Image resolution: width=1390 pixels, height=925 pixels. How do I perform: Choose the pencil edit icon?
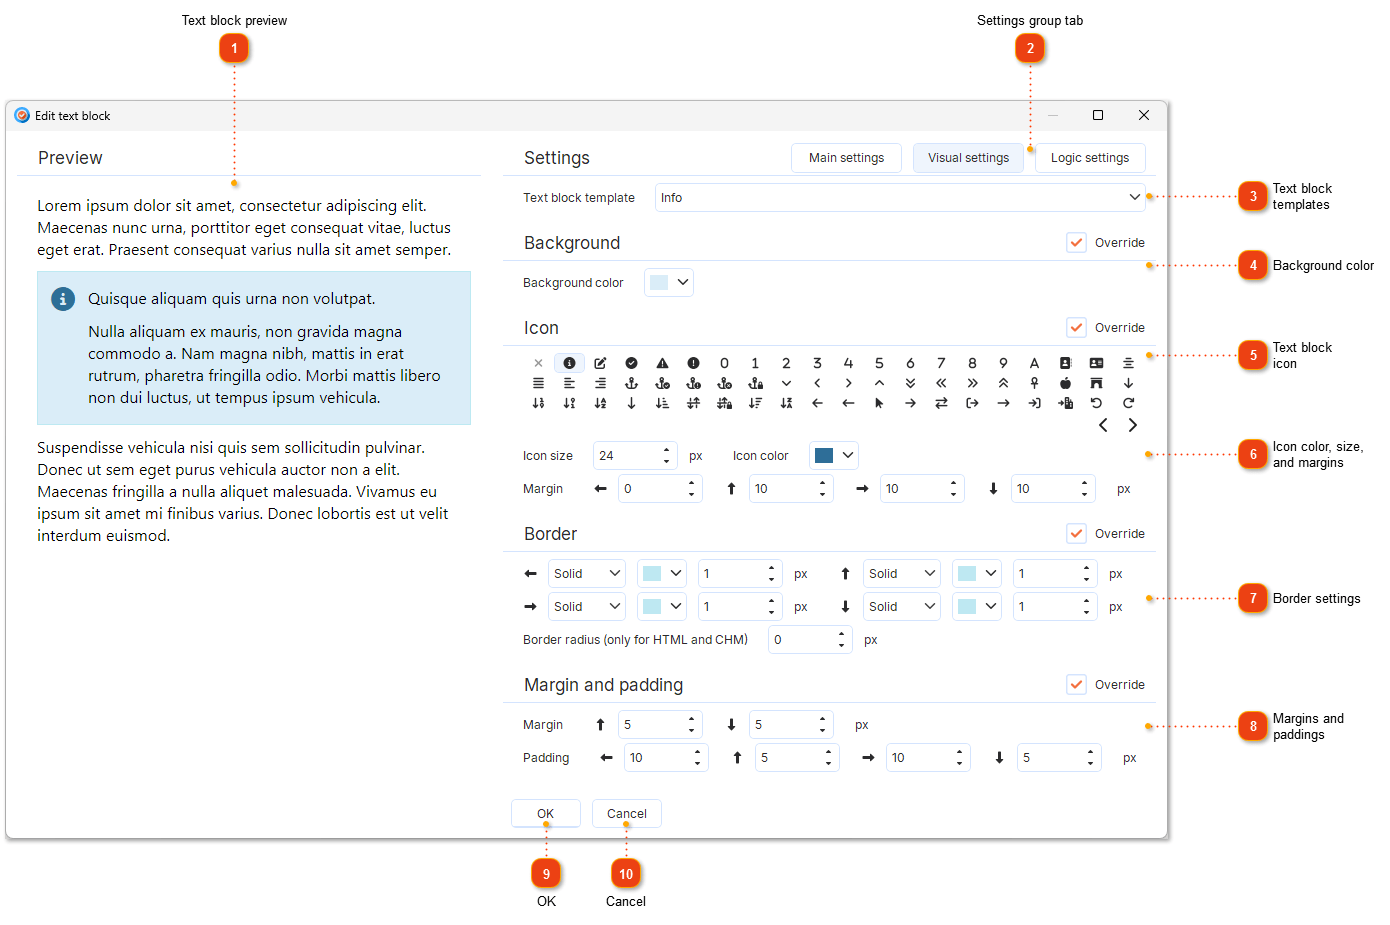tap(600, 363)
